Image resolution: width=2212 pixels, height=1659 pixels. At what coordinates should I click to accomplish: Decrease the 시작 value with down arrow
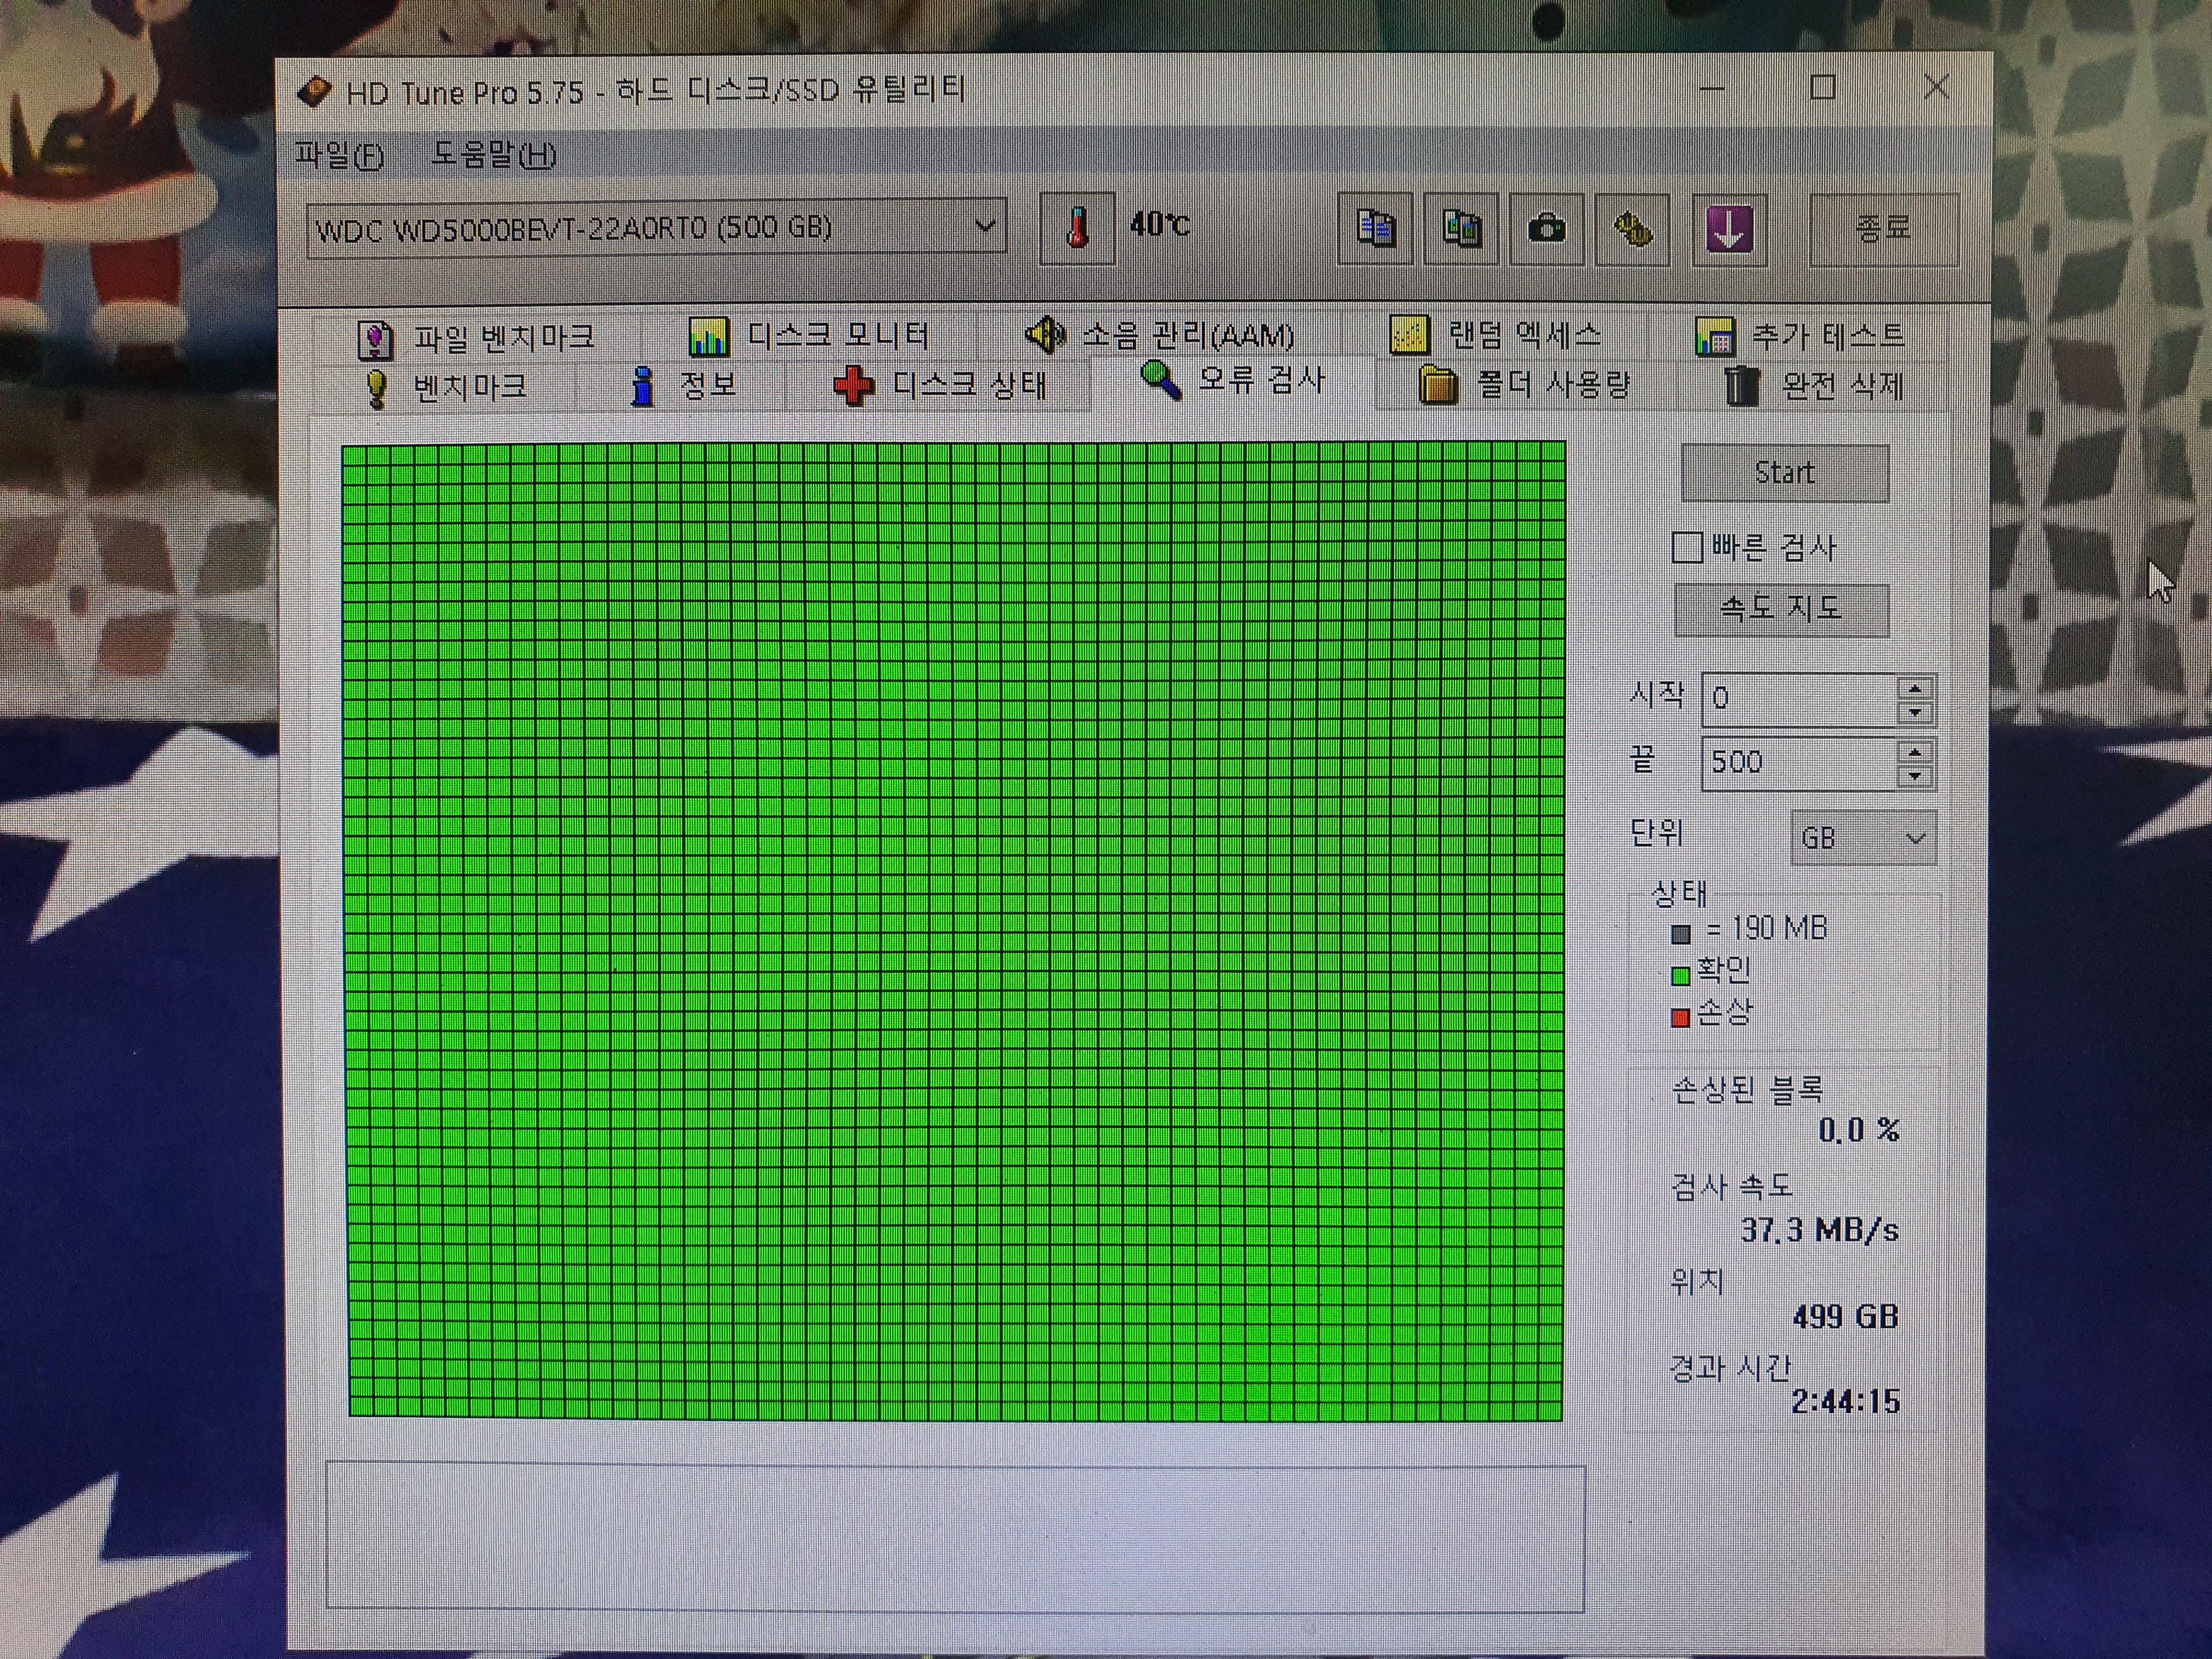(1915, 712)
